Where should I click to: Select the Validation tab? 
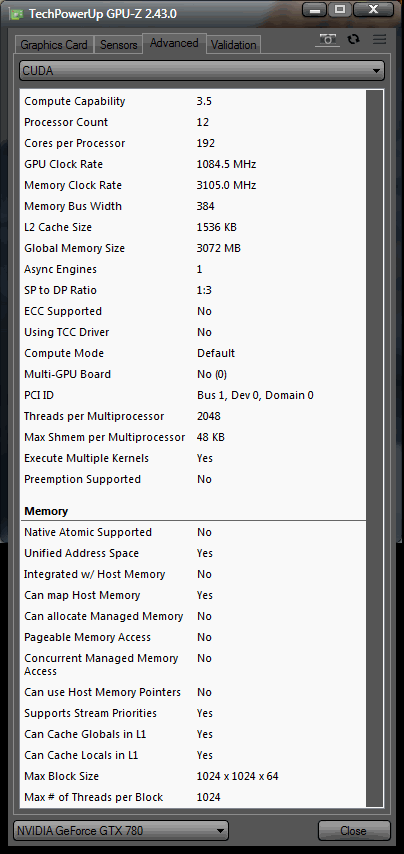(233, 45)
